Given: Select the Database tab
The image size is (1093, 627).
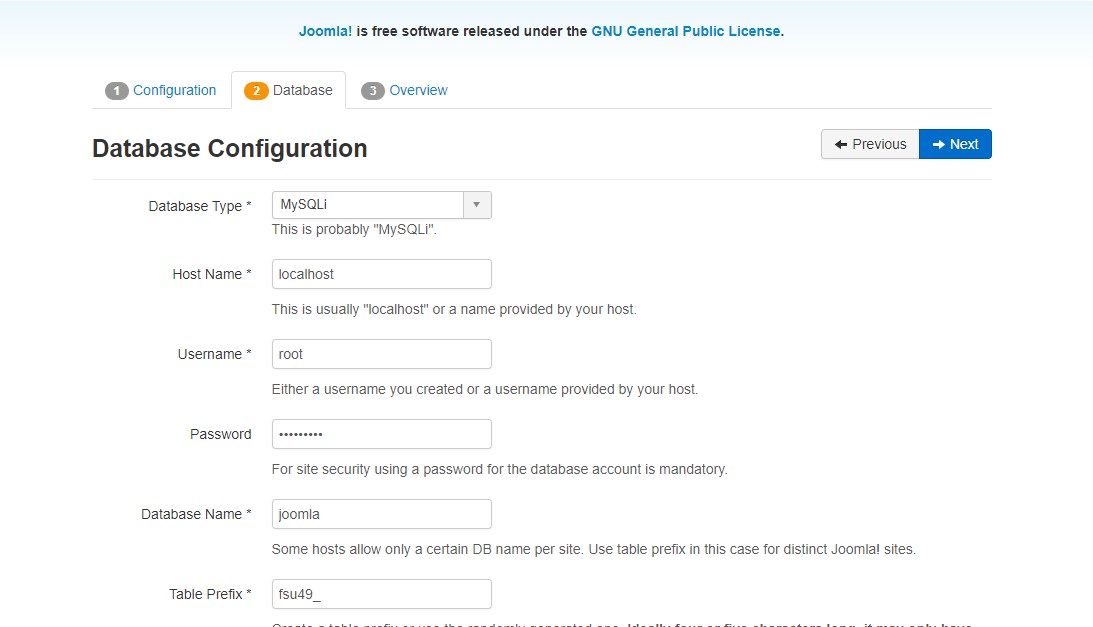Looking at the screenshot, I should point(302,90).
